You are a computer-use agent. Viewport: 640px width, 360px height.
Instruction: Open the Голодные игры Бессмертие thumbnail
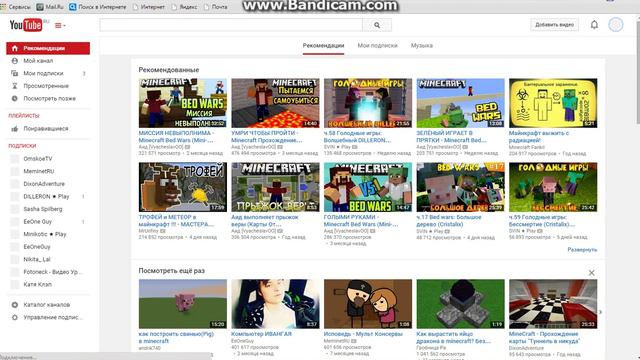tap(553, 187)
